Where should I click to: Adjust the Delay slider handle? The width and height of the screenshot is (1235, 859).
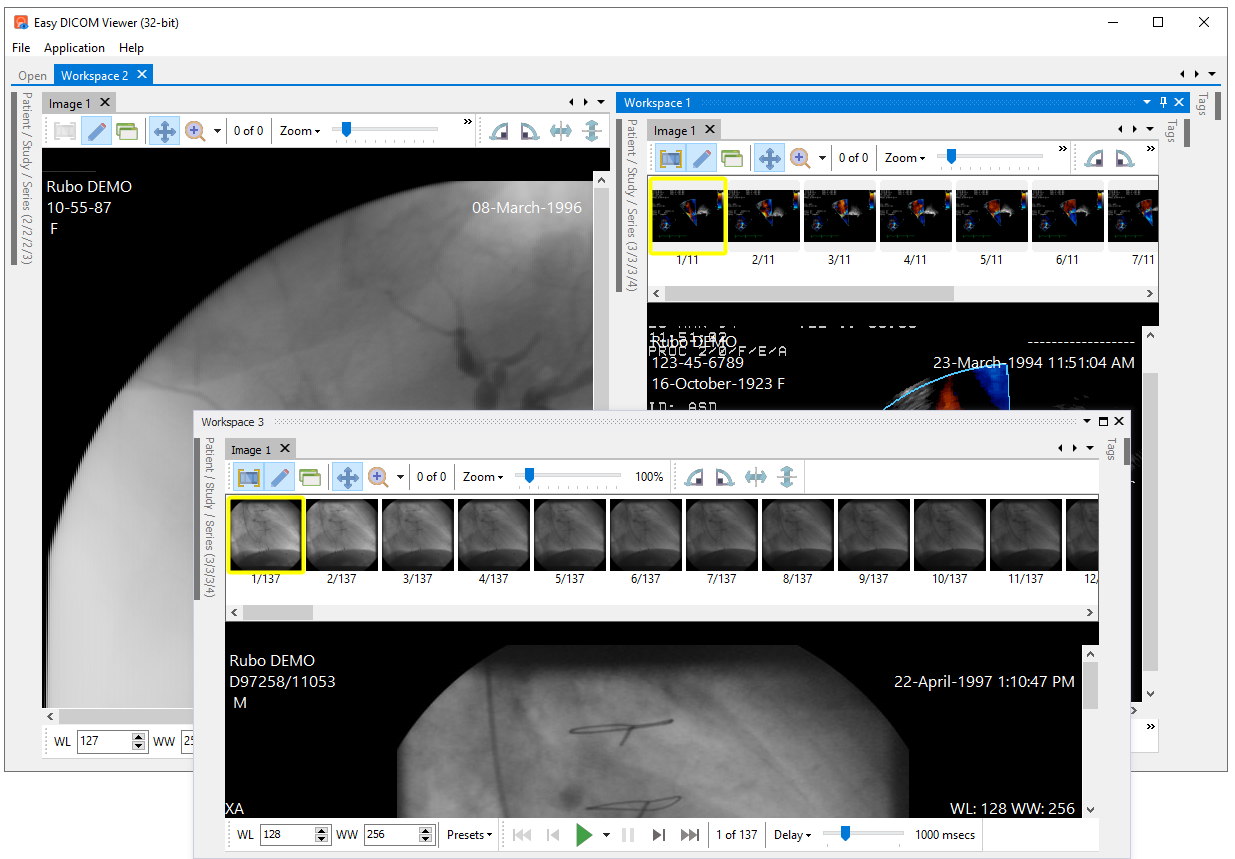click(x=845, y=834)
